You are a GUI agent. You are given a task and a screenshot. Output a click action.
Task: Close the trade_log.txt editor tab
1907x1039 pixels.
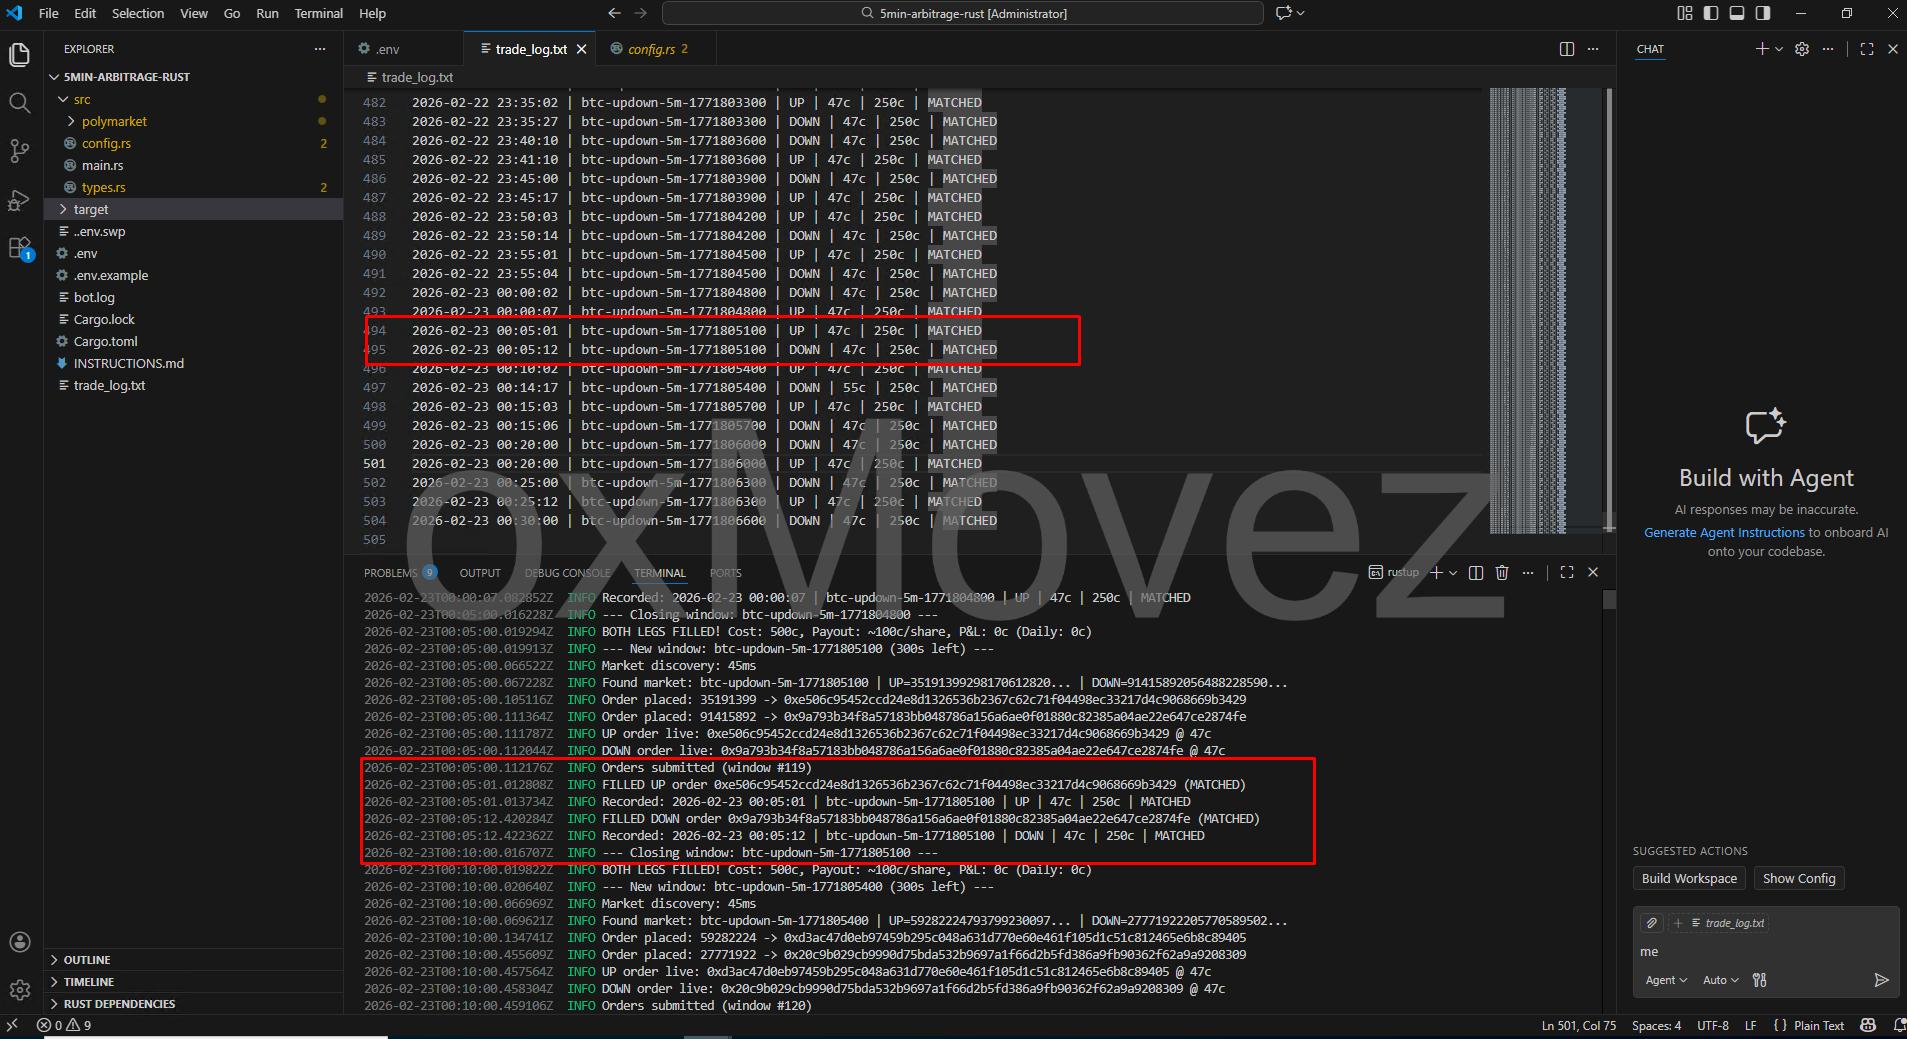point(582,49)
